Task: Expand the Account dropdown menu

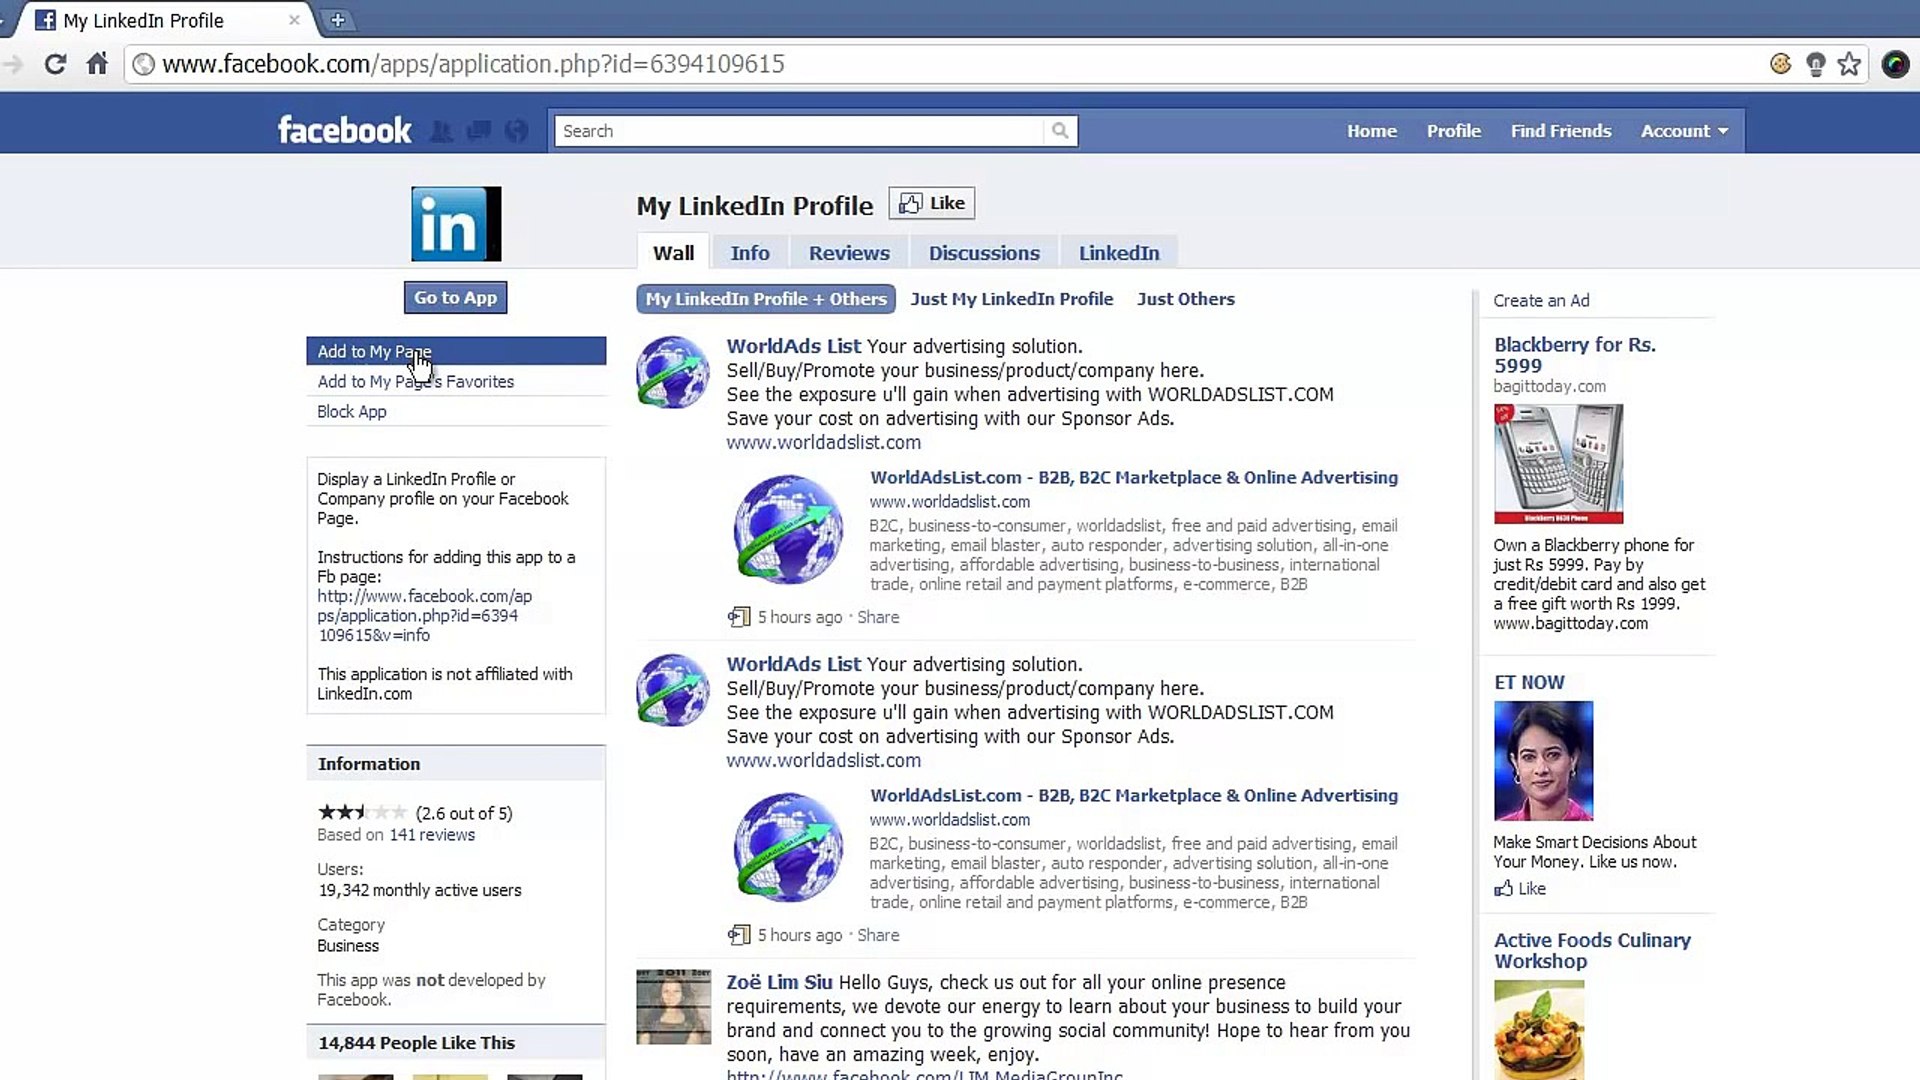Action: point(1684,131)
